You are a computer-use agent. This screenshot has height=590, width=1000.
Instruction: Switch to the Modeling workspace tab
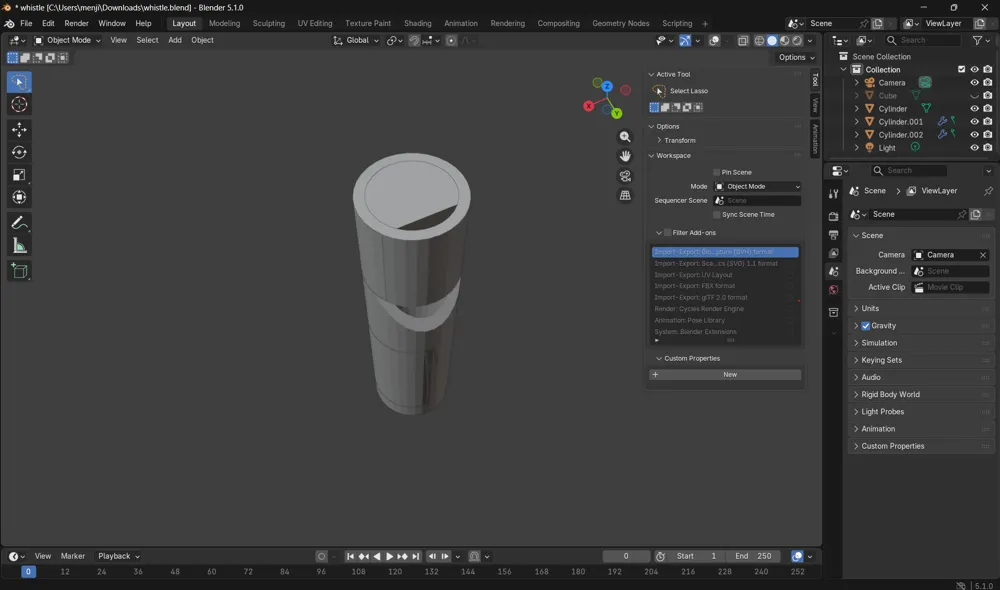coord(224,24)
